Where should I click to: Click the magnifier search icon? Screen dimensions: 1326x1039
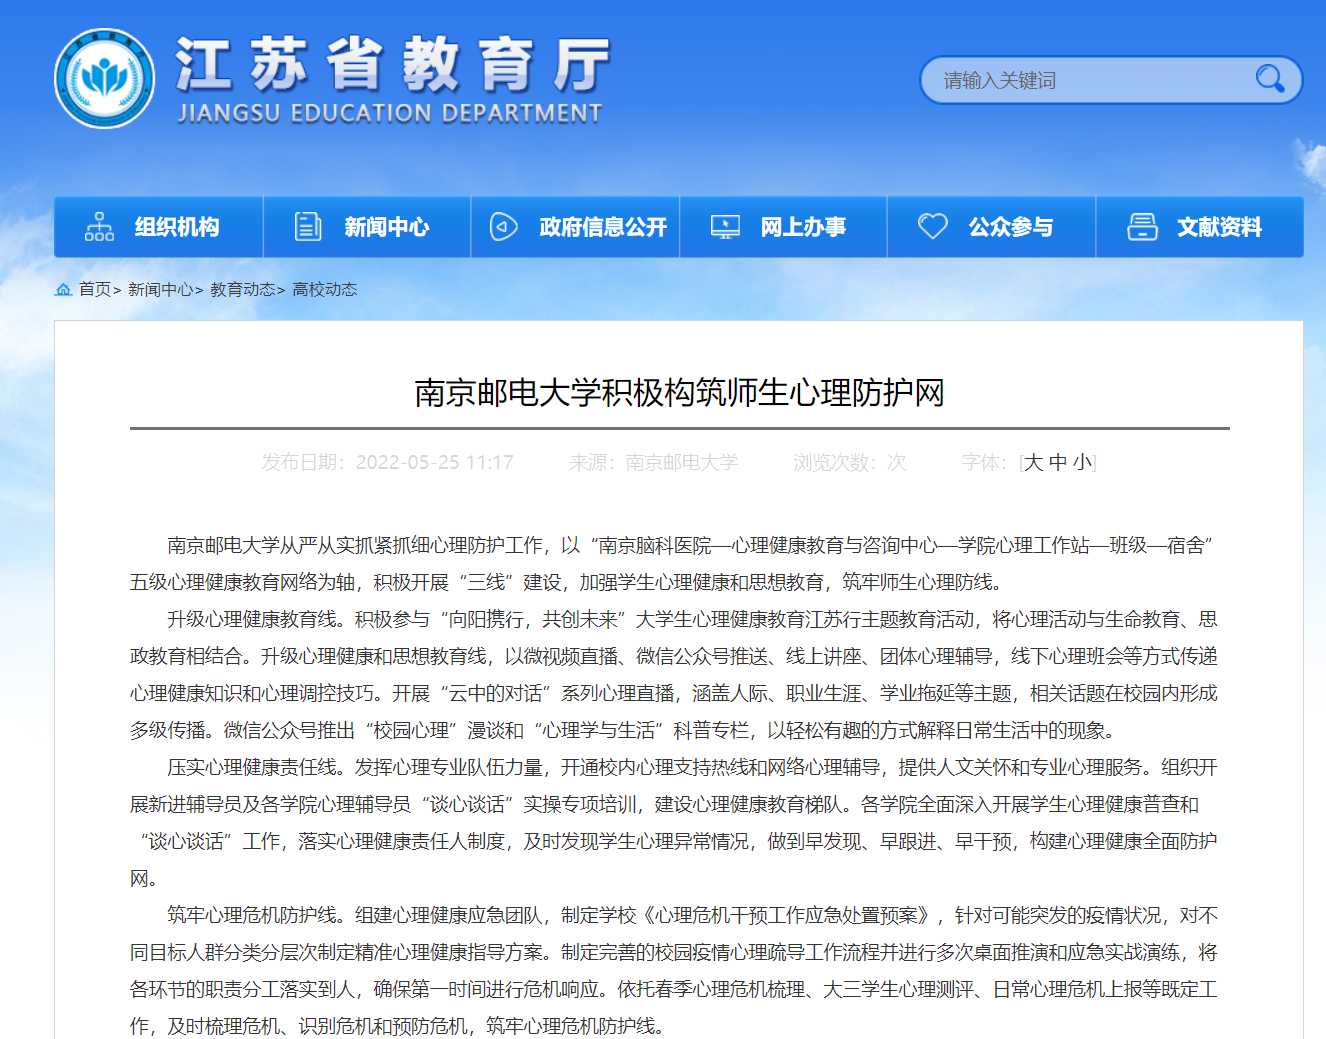[1270, 79]
